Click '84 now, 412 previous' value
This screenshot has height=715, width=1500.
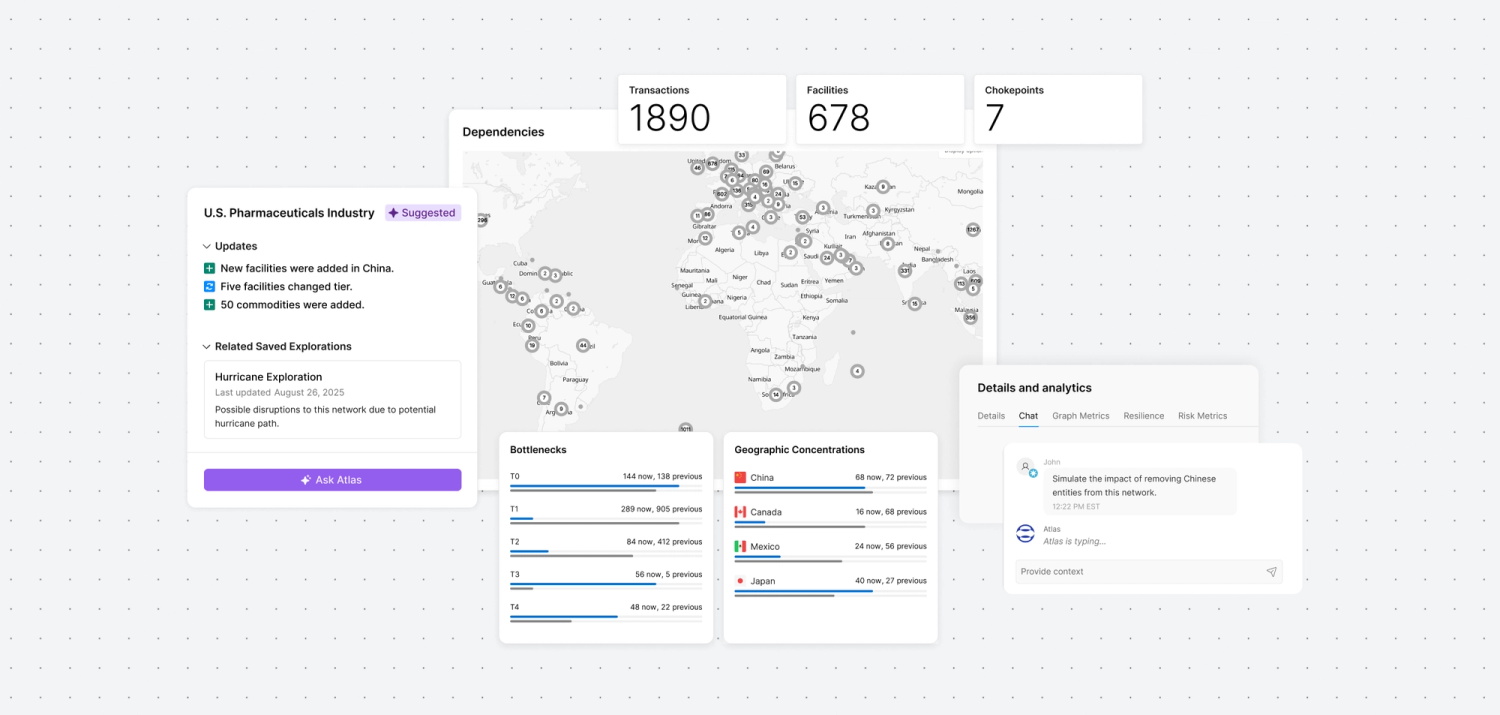(665, 542)
